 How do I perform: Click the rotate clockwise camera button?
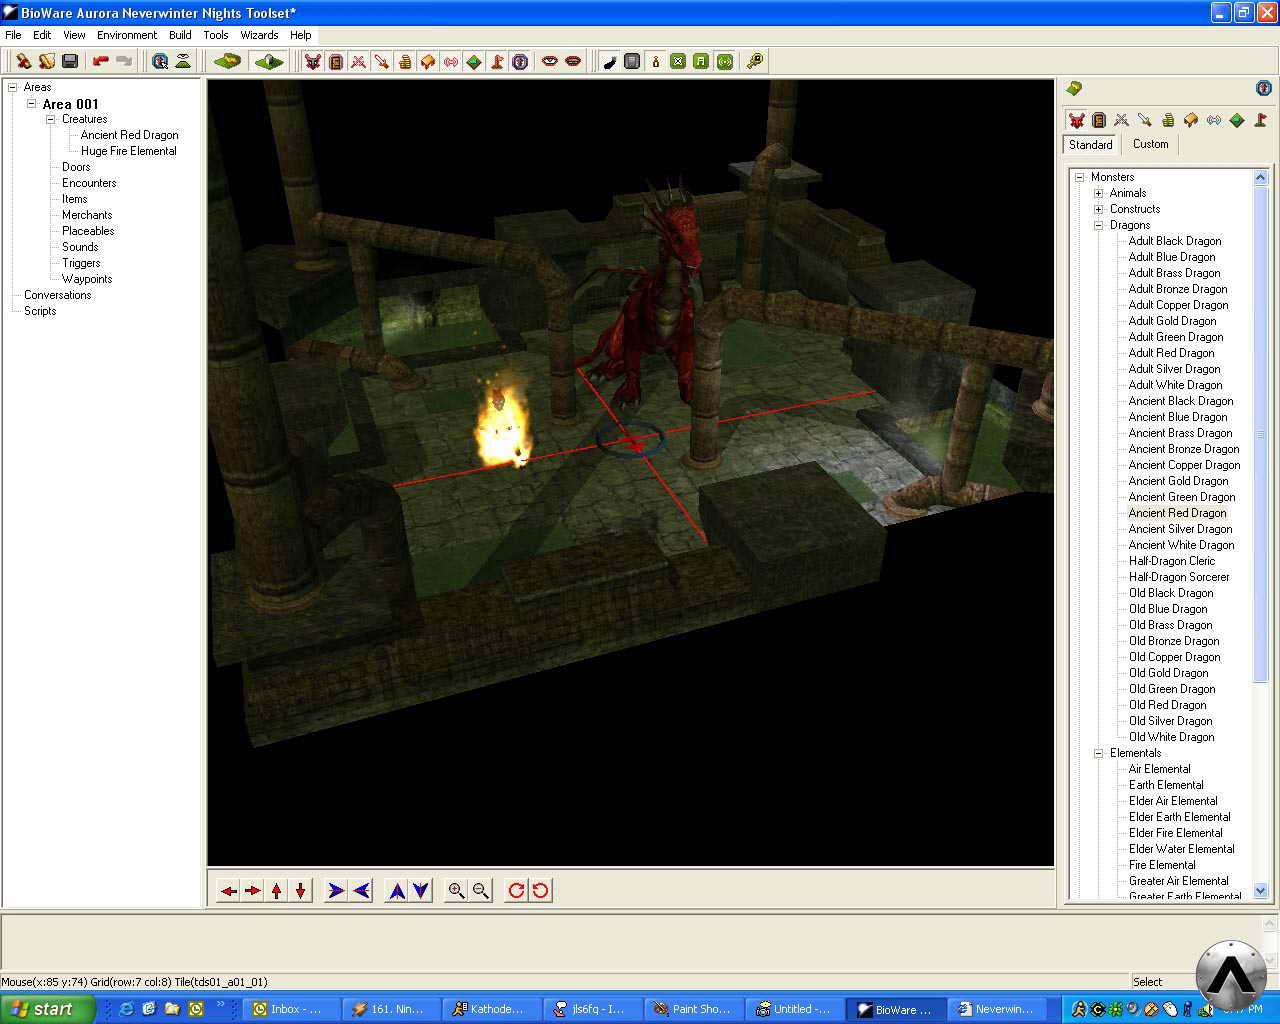click(516, 890)
